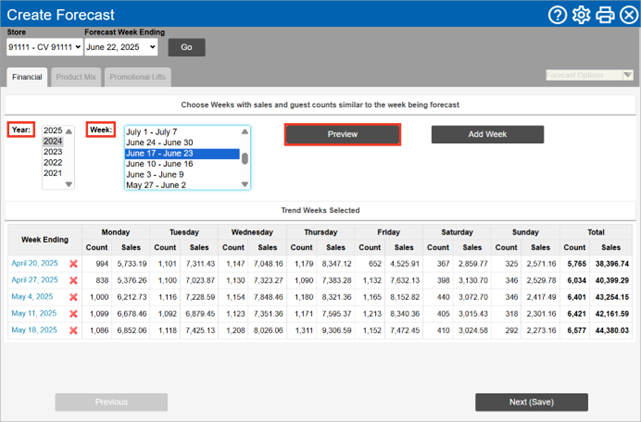Click the Preview button
This screenshot has width=641, height=422.
point(343,134)
